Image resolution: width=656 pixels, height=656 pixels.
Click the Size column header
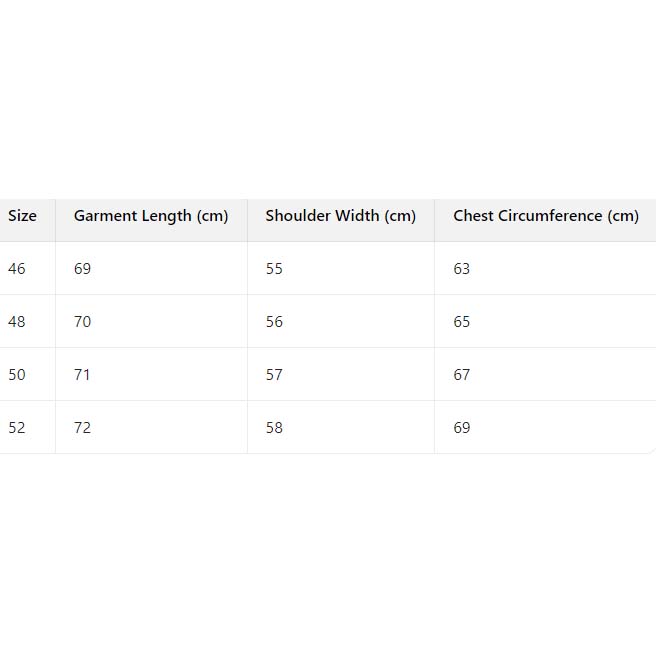(22, 216)
